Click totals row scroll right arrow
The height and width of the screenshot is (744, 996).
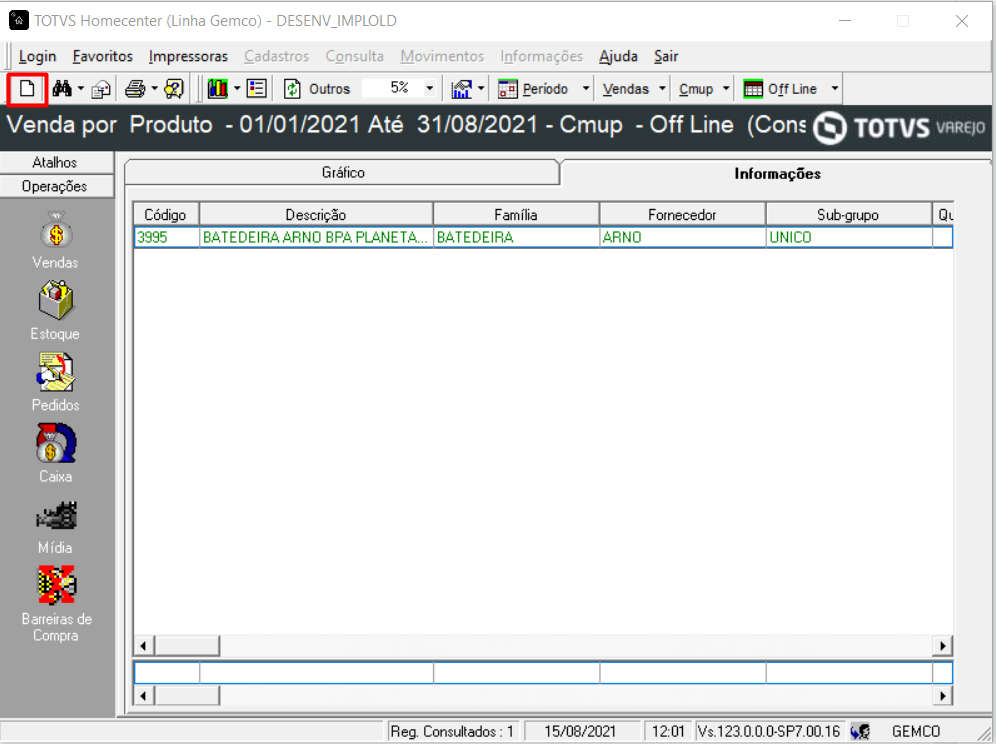pos(943,696)
